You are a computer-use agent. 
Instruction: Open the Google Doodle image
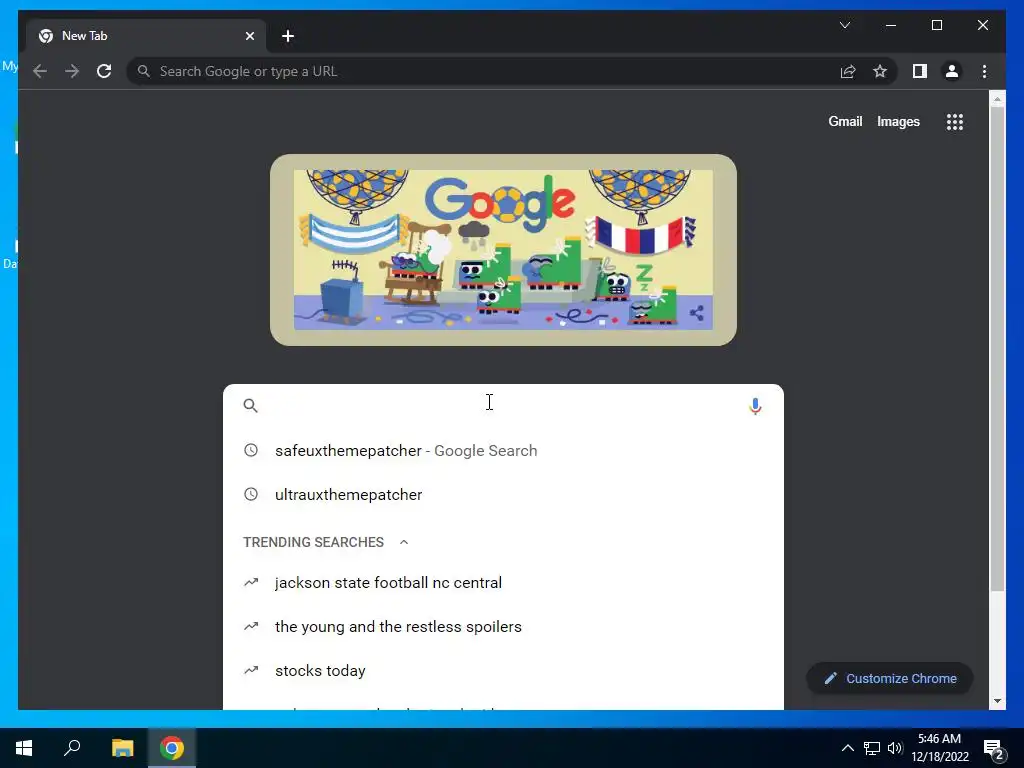(x=503, y=249)
